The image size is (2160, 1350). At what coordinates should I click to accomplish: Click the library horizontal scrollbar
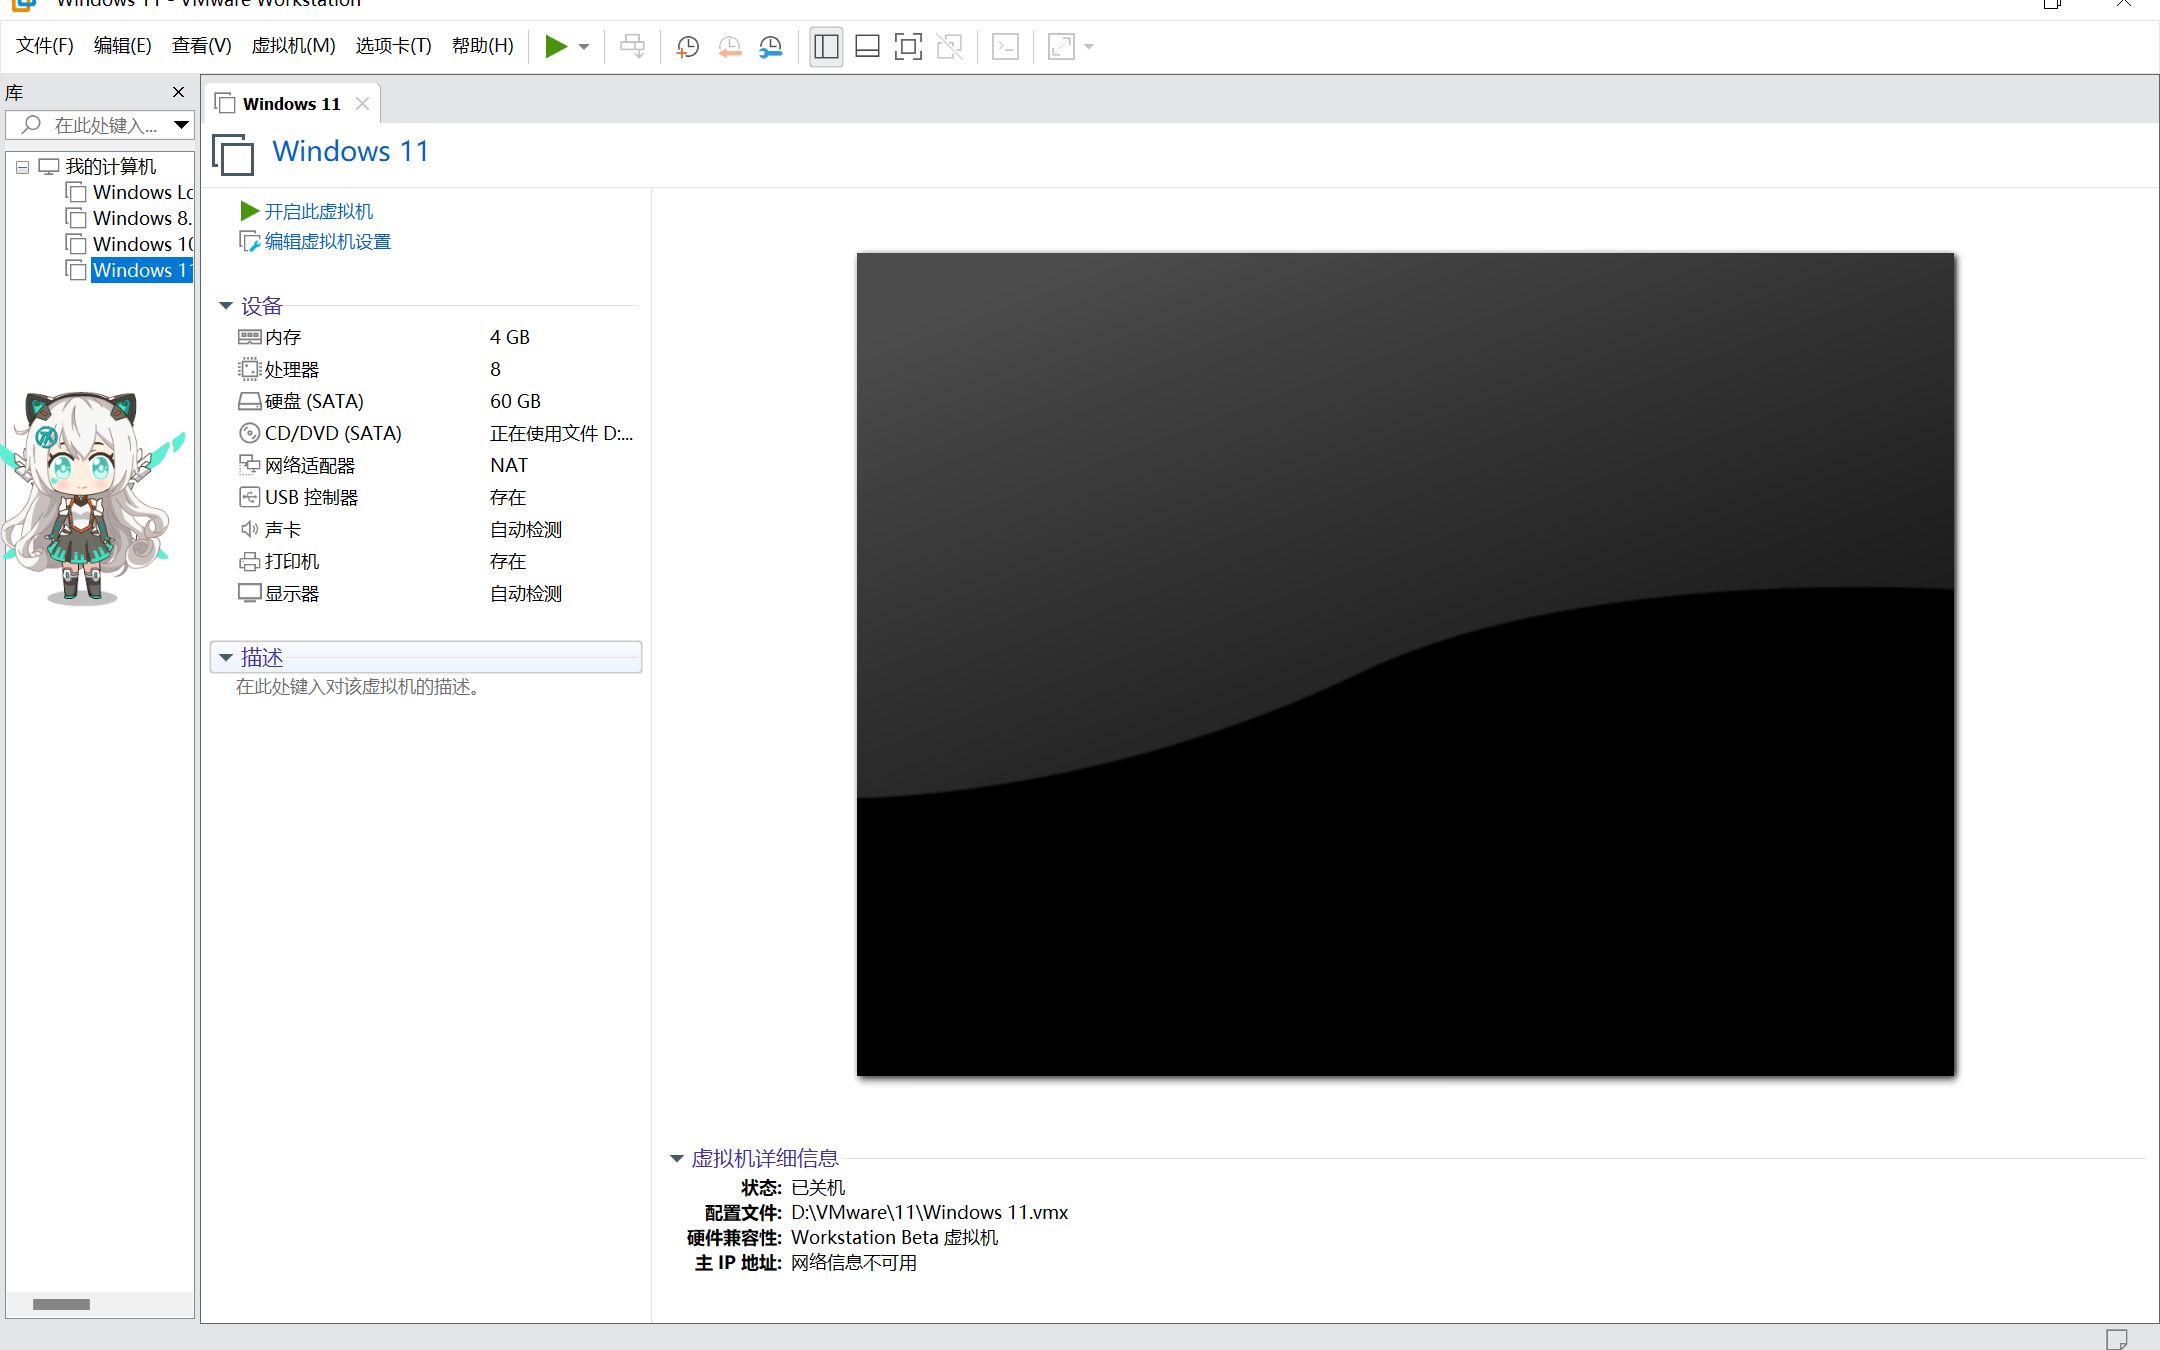tap(61, 1304)
